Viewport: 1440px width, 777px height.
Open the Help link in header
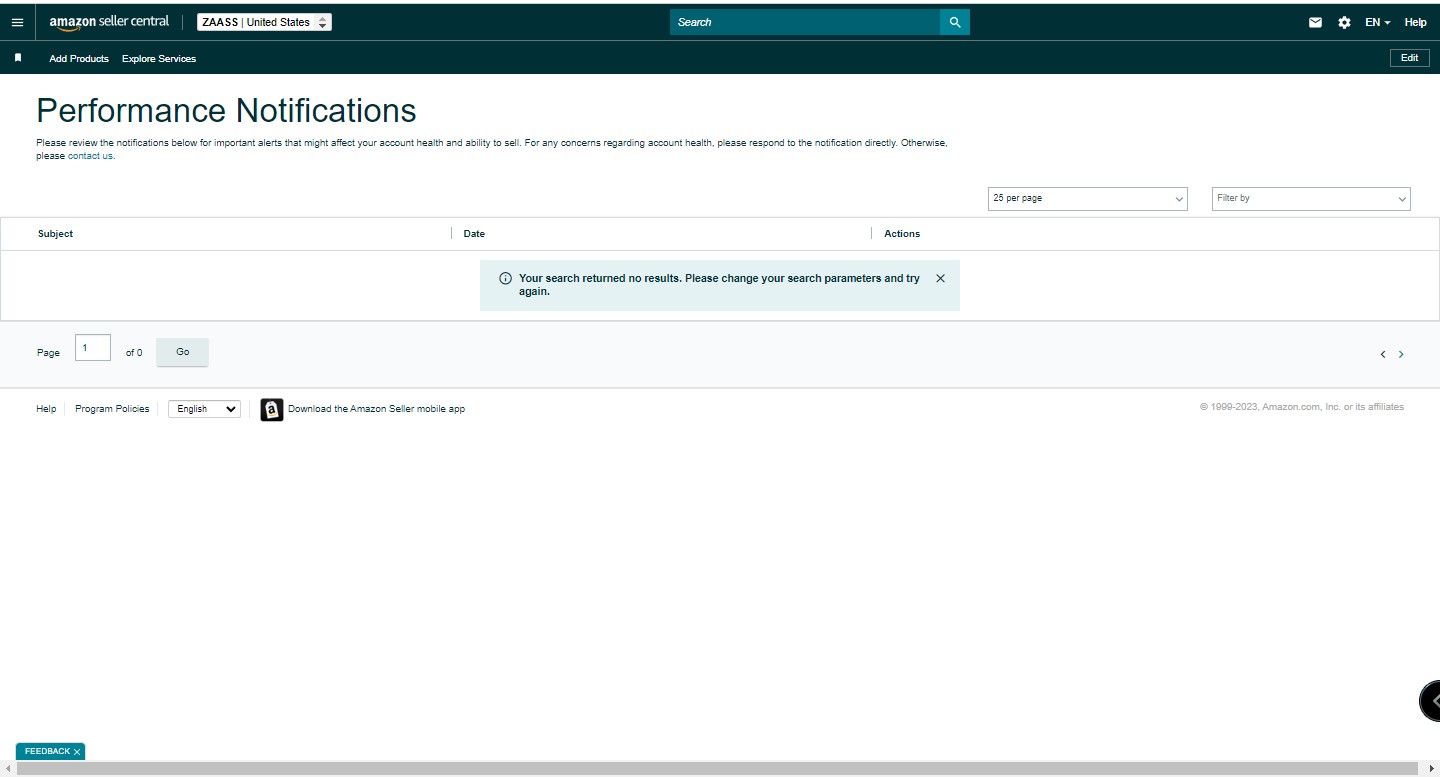click(x=1415, y=22)
